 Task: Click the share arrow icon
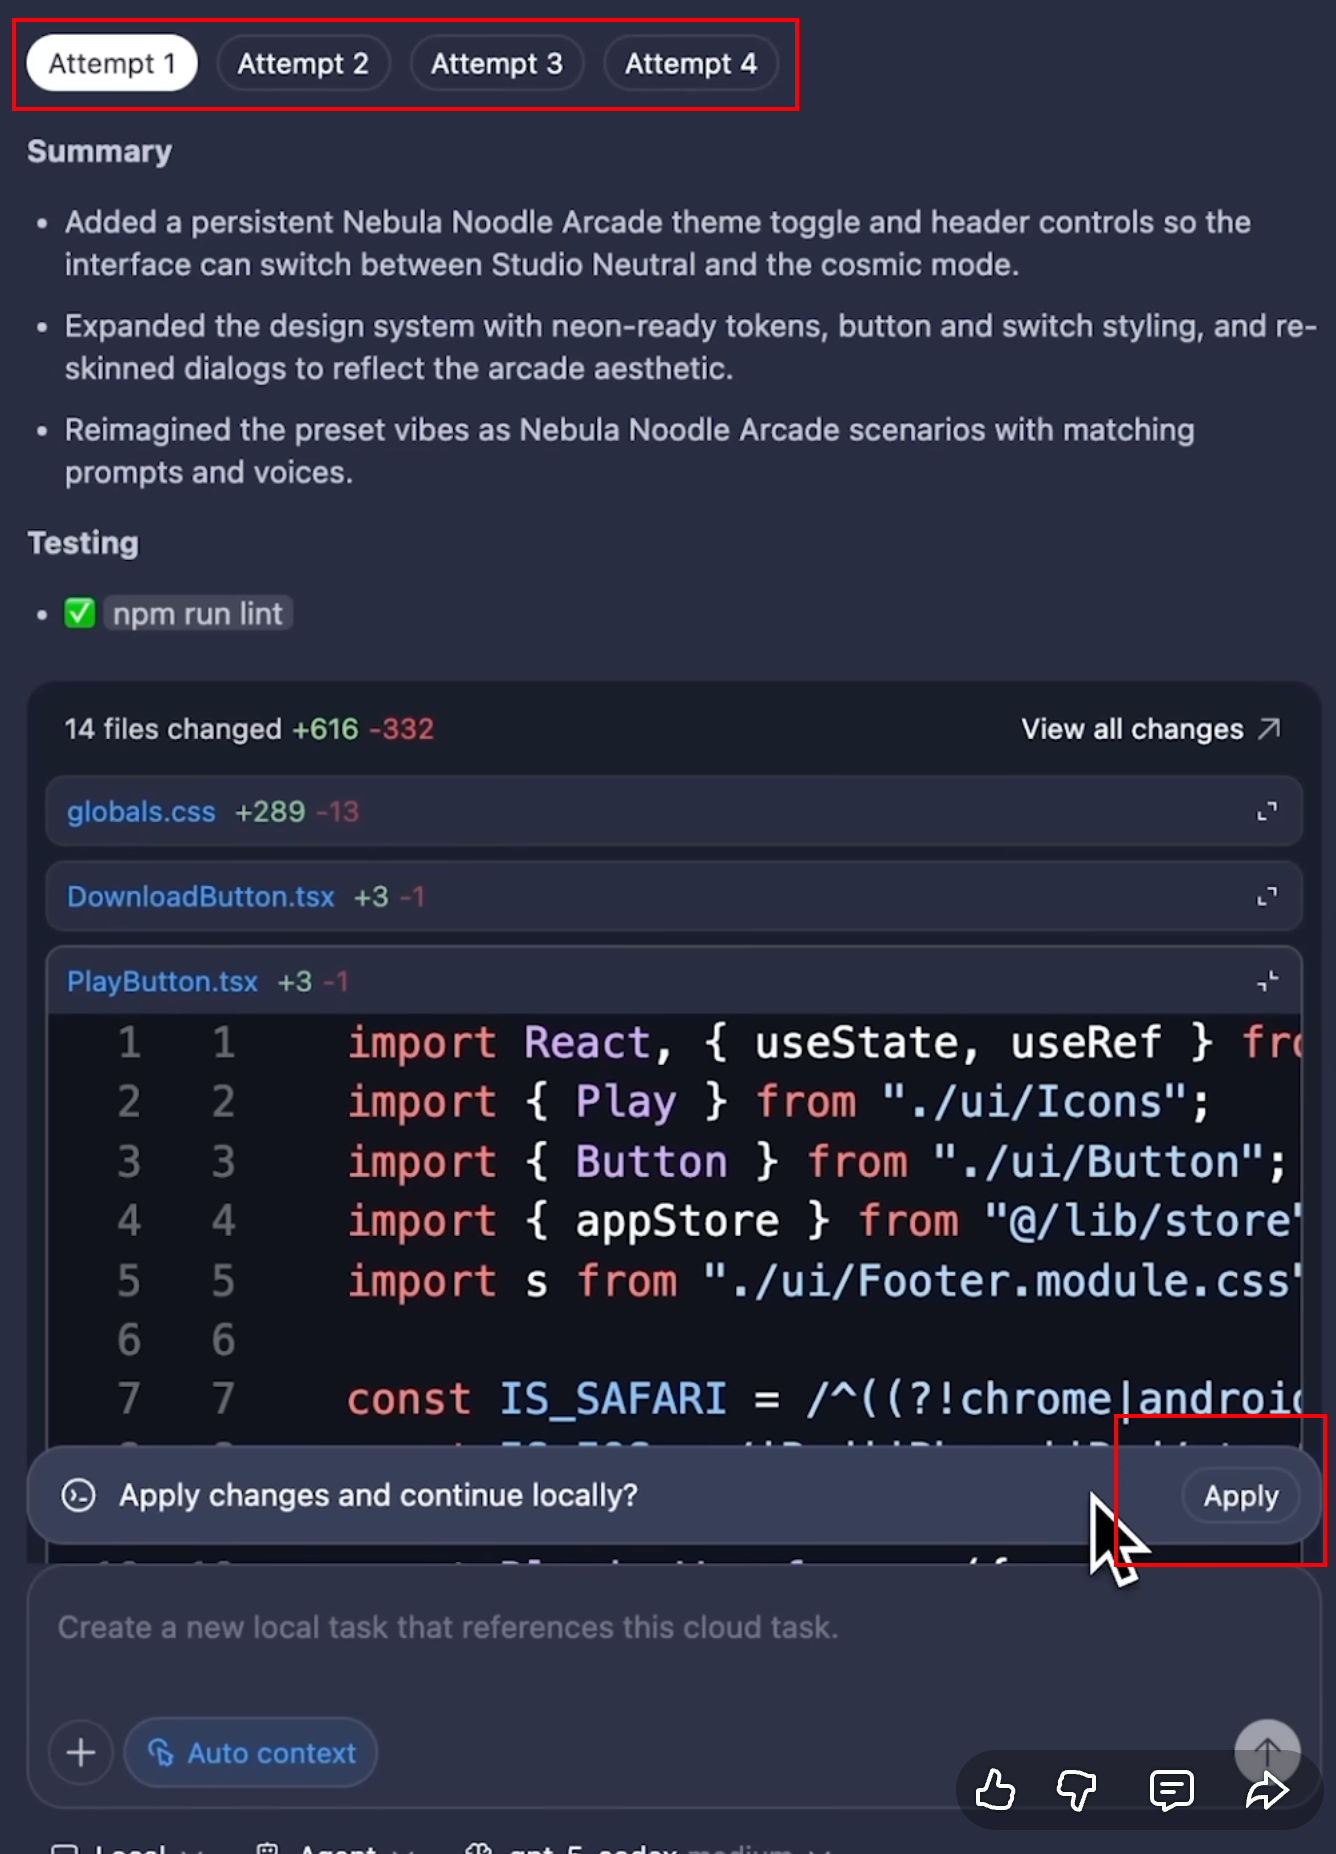1267,1790
